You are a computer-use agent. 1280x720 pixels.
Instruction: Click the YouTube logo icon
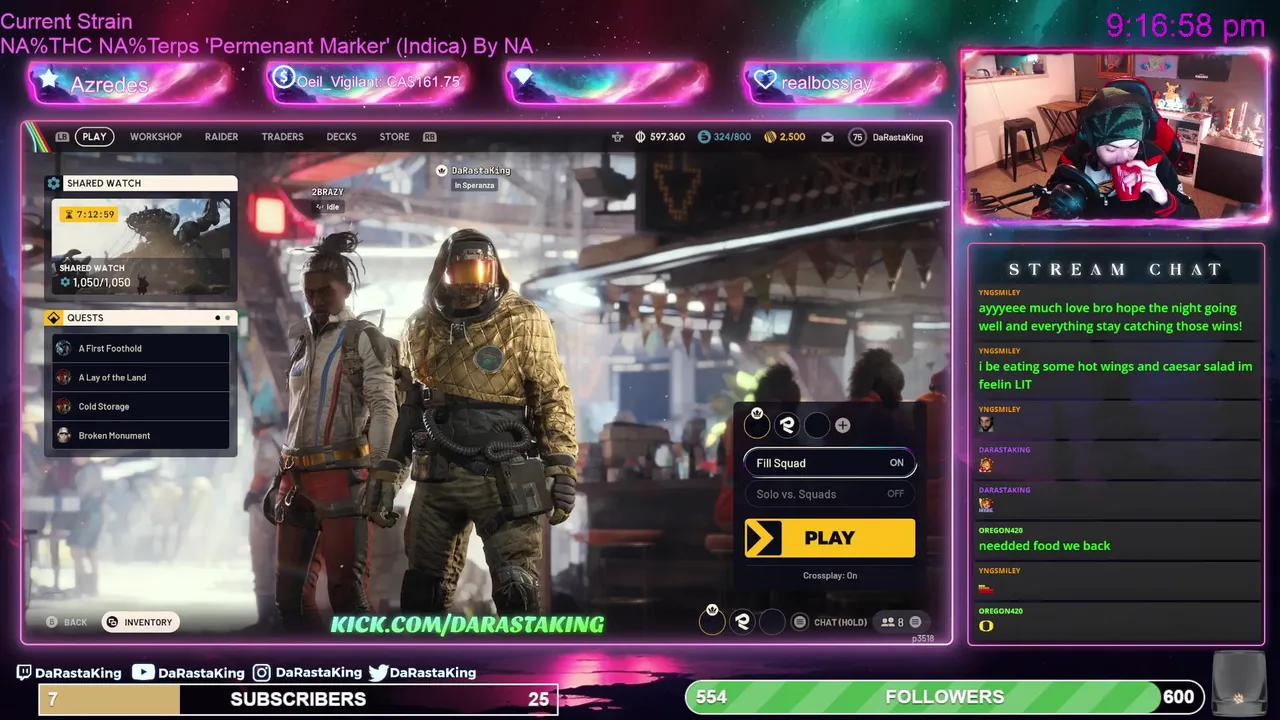[x=143, y=673]
